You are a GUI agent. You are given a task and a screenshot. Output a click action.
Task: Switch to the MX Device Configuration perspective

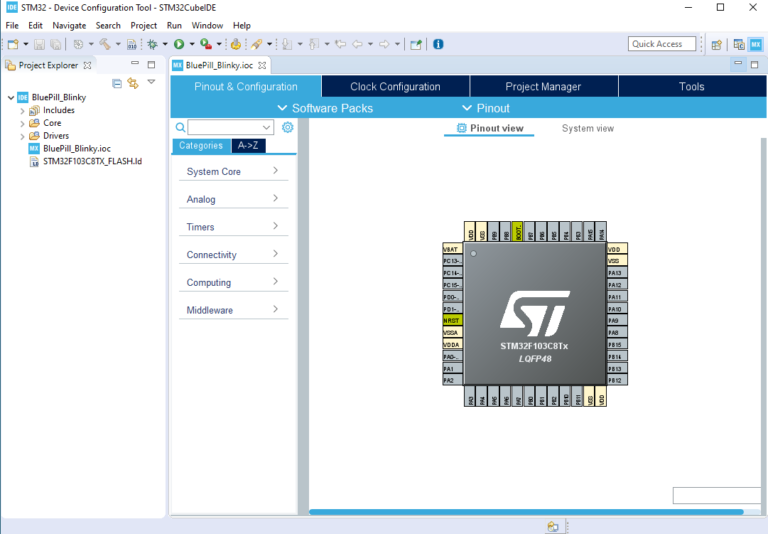[756, 45]
